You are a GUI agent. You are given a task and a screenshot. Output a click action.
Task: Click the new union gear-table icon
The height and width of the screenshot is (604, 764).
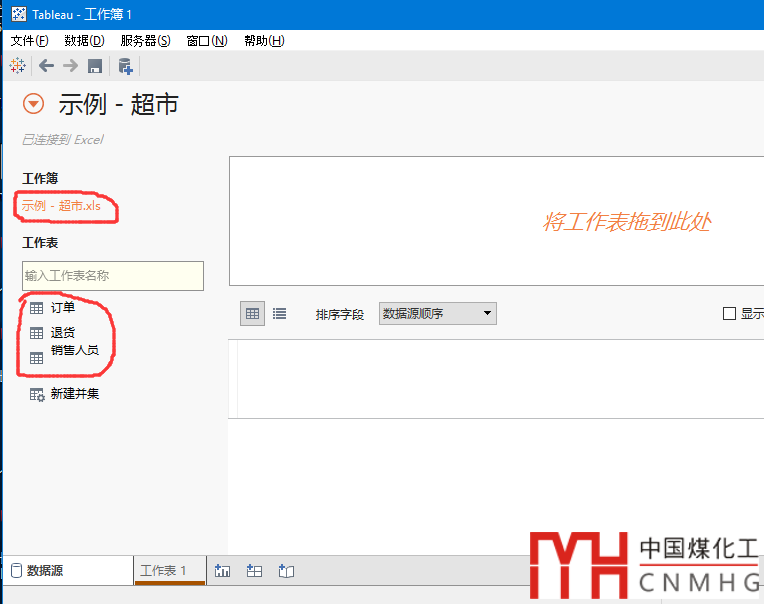[x=37, y=395]
